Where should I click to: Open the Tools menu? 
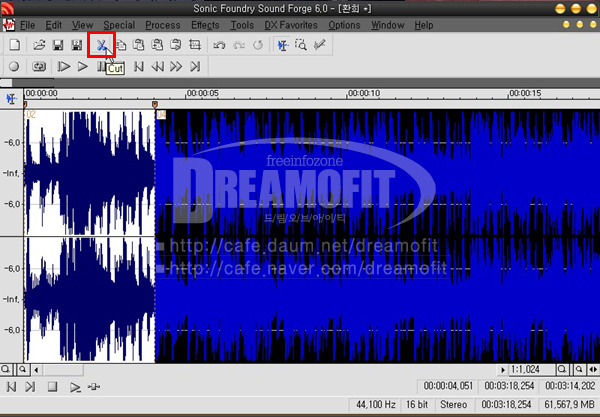pyautogui.click(x=242, y=25)
